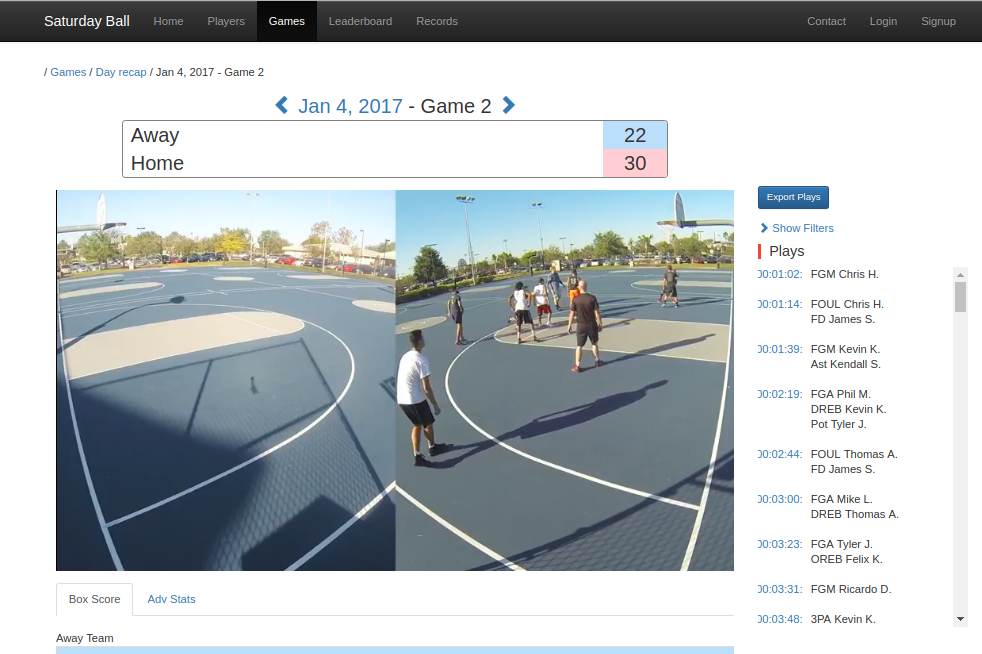Open the Records page
Screen dimensions: 982x654
[437, 20]
